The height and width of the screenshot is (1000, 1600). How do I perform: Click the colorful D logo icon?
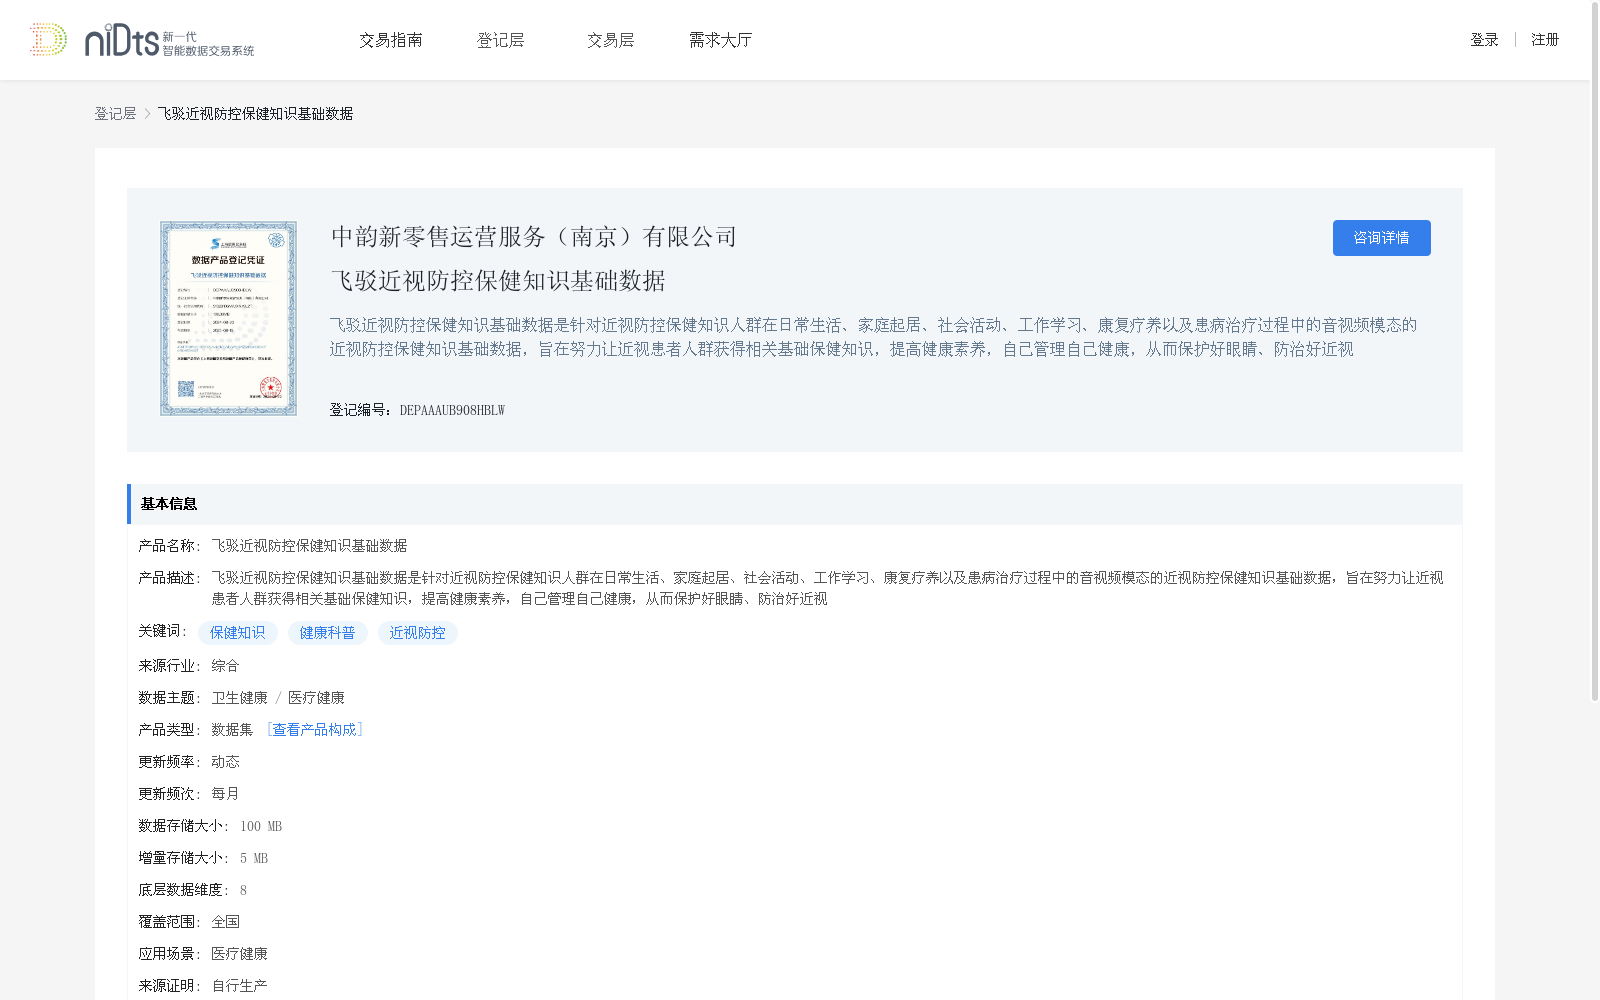point(48,40)
